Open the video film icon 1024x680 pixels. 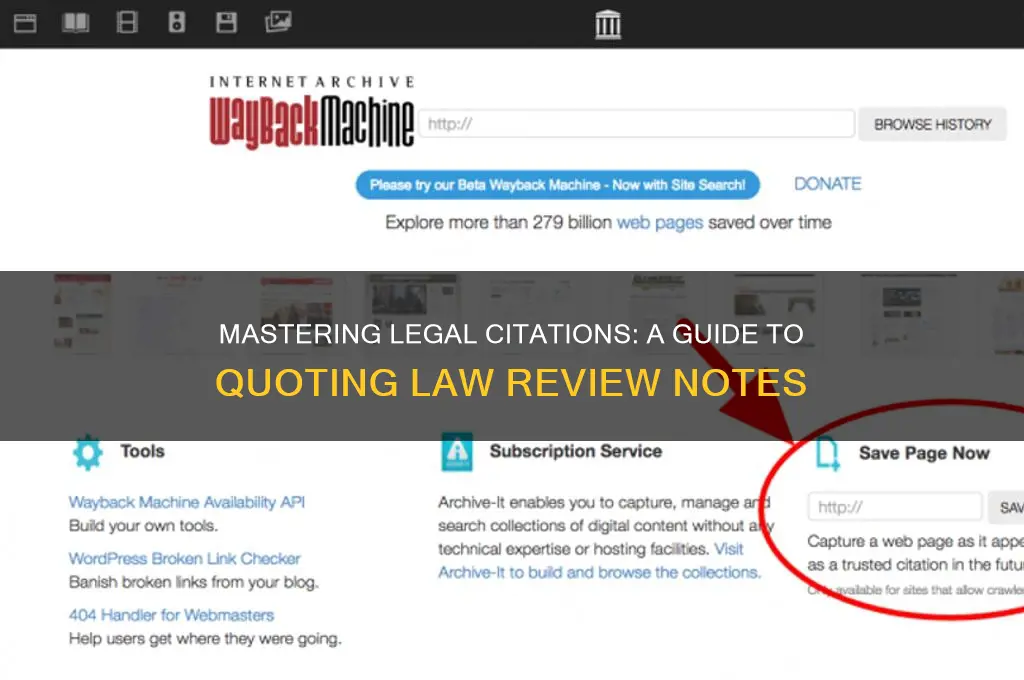point(127,22)
